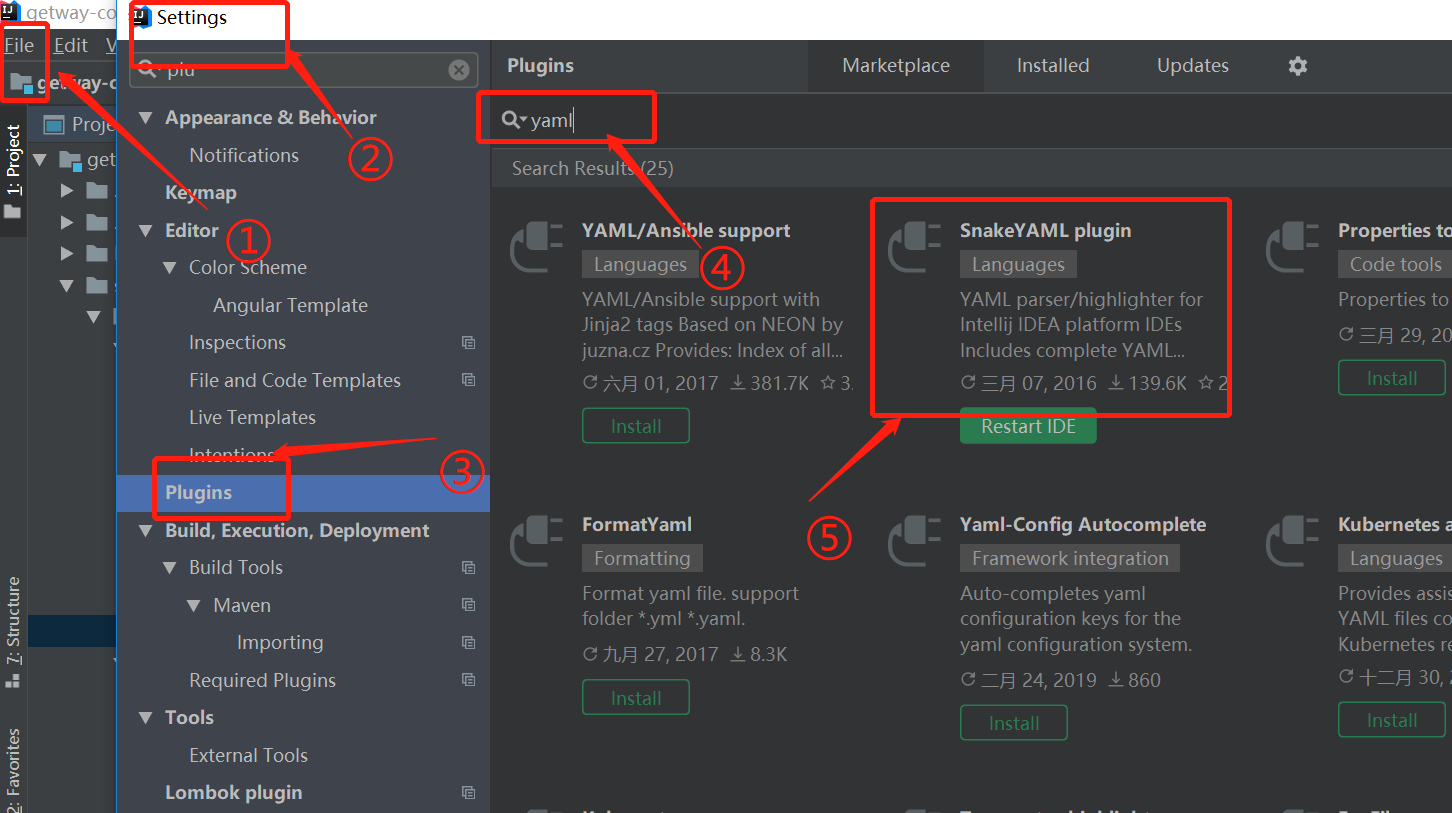Focus the Settings search input field
Image resolution: width=1452 pixels, height=813 pixels.
coord(303,70)
